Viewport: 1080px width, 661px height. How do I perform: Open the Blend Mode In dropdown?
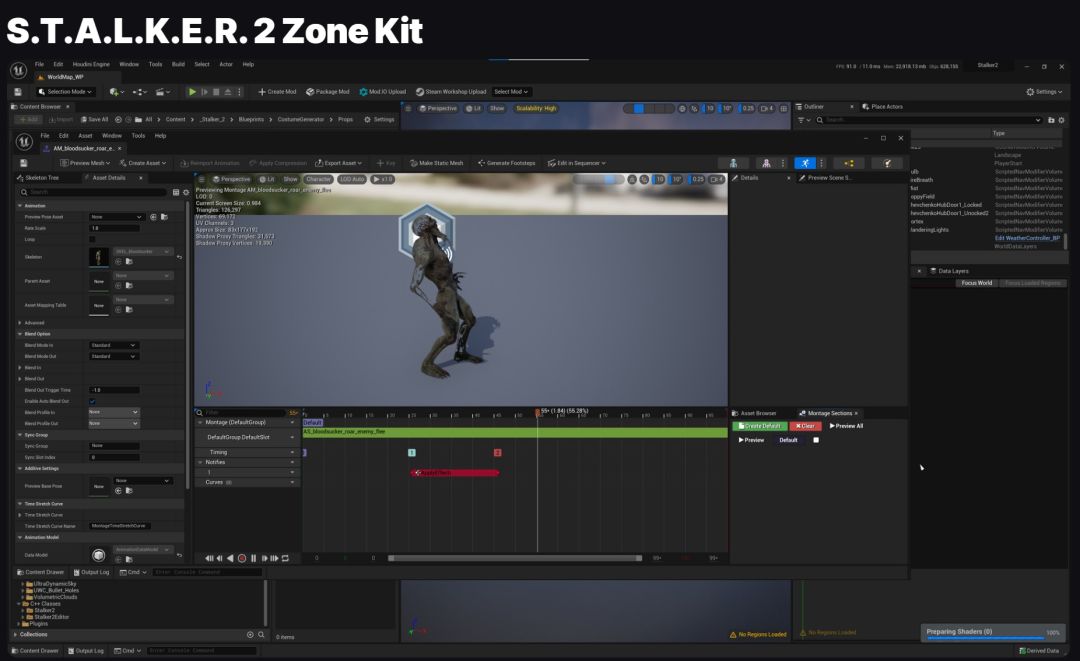click(113, 345)
